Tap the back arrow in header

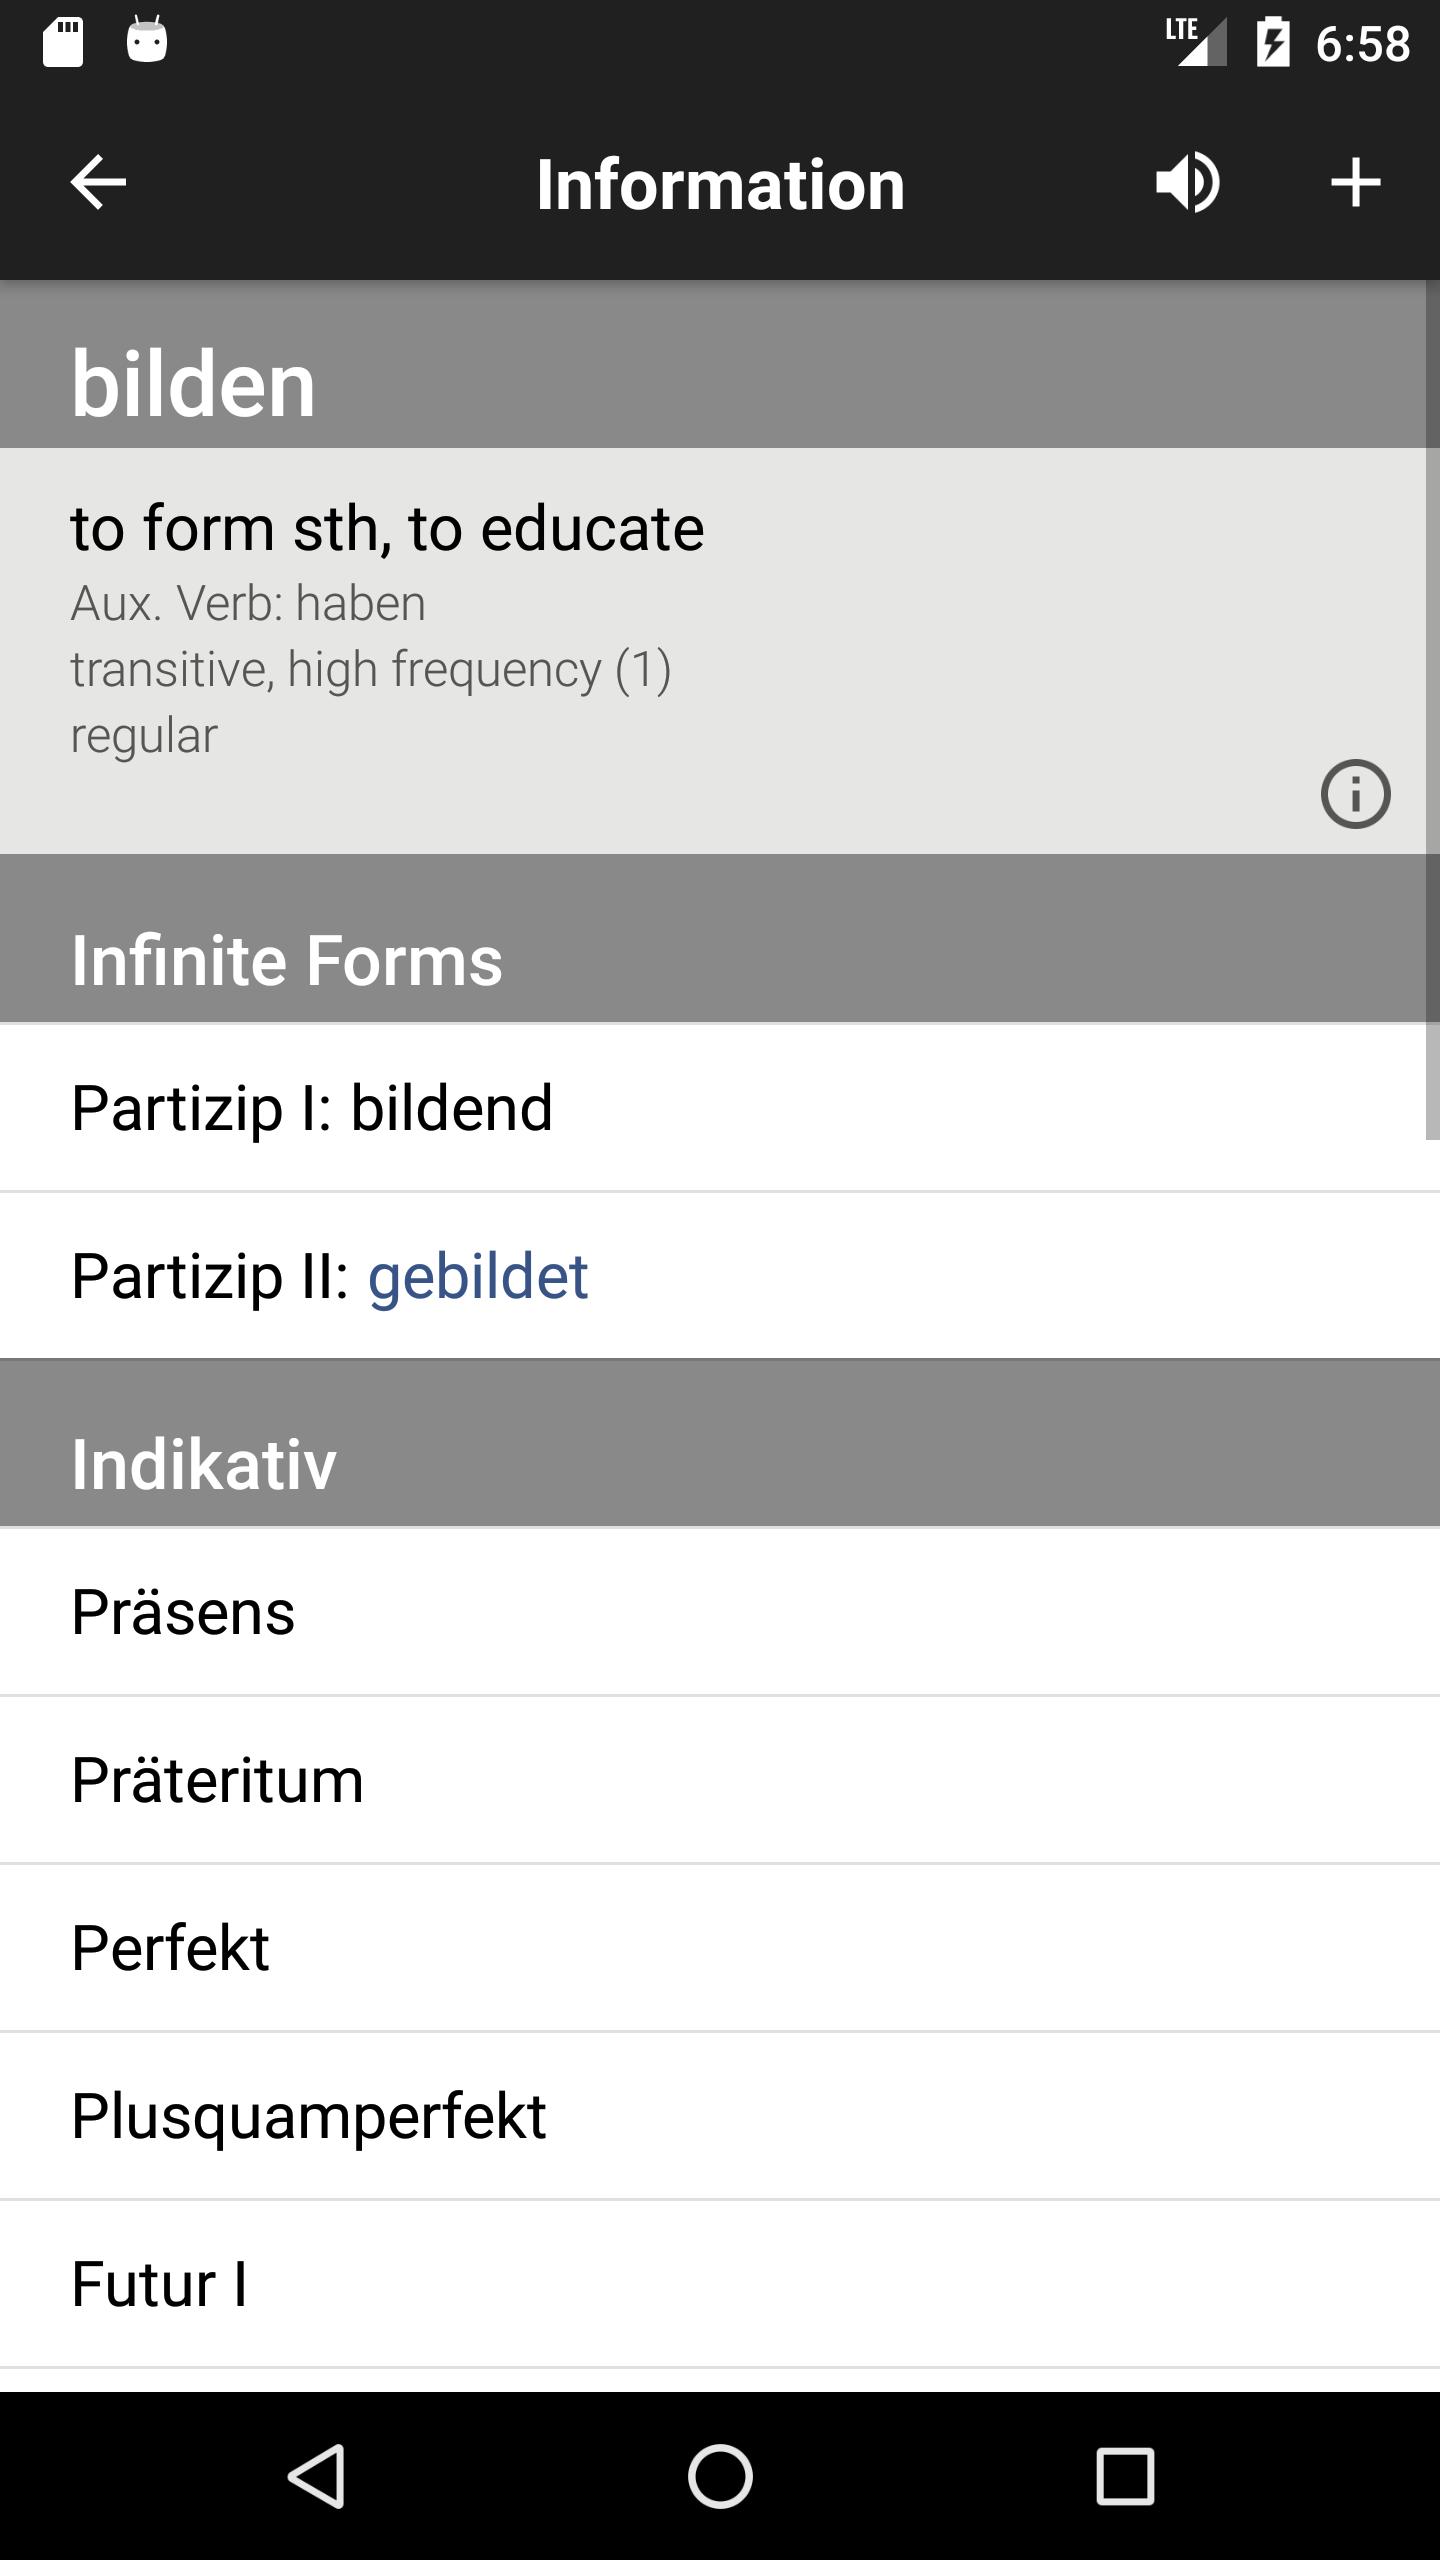tap(98, 183)
